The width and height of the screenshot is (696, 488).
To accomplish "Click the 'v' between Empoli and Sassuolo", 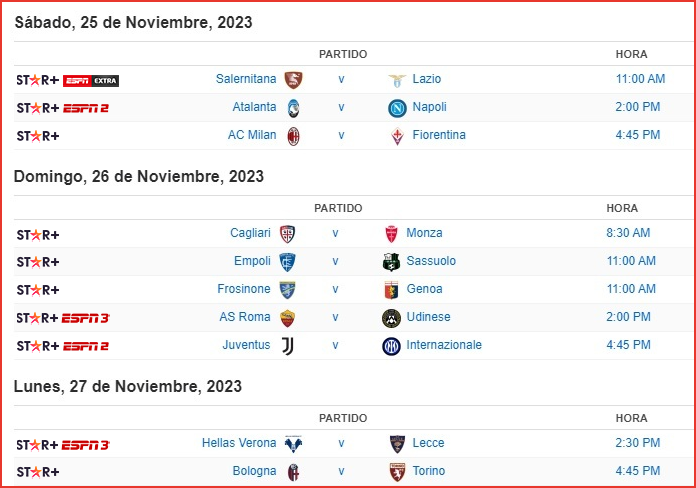I will point(336,262).
